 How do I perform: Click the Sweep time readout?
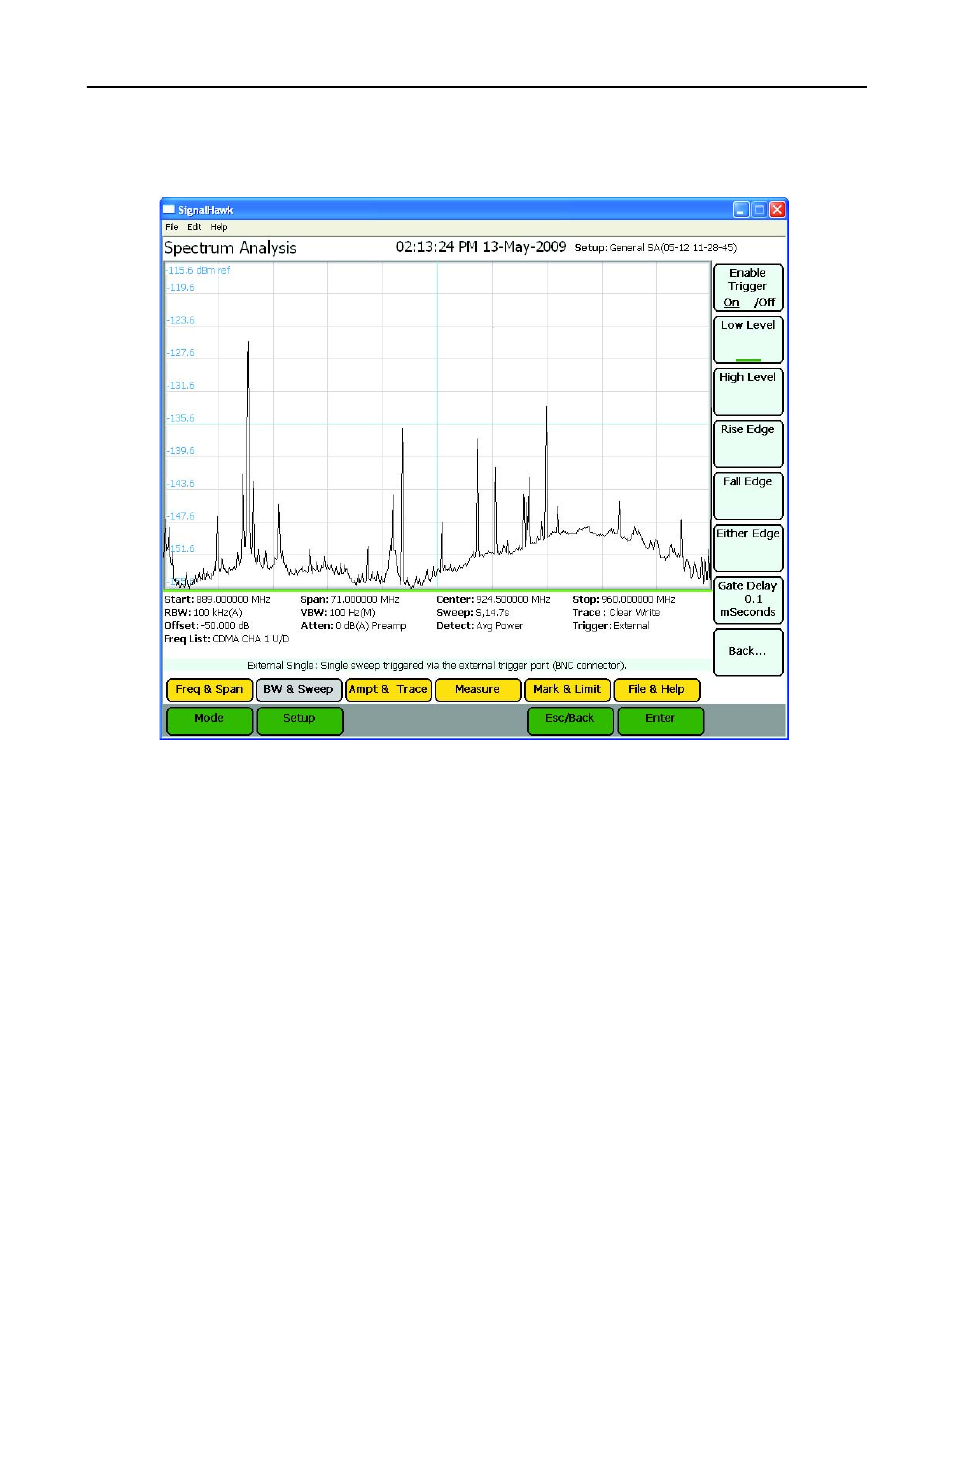coord(473,613)
